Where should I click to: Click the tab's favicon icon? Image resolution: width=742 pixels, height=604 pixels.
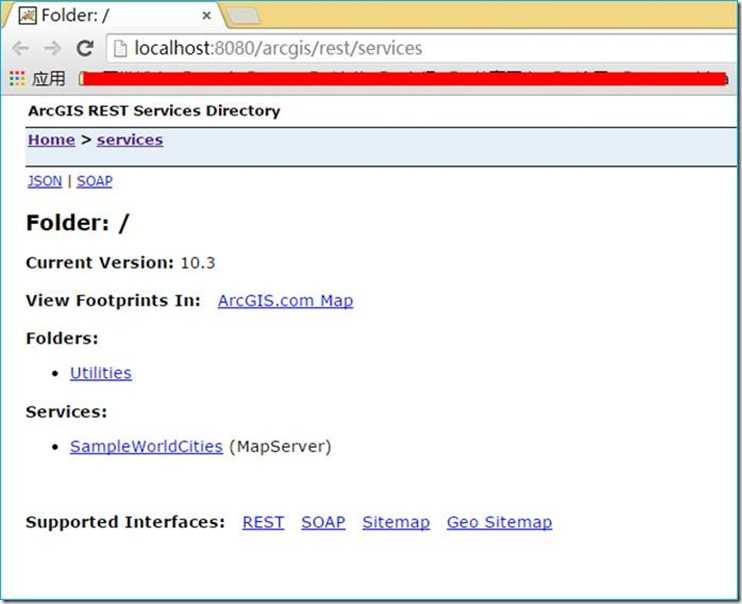tap(27, 16)
